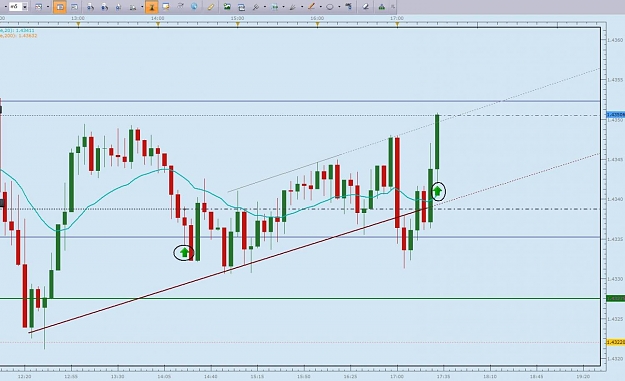
Task: Select the green horizontal support line
Action: tap(300, 298)
